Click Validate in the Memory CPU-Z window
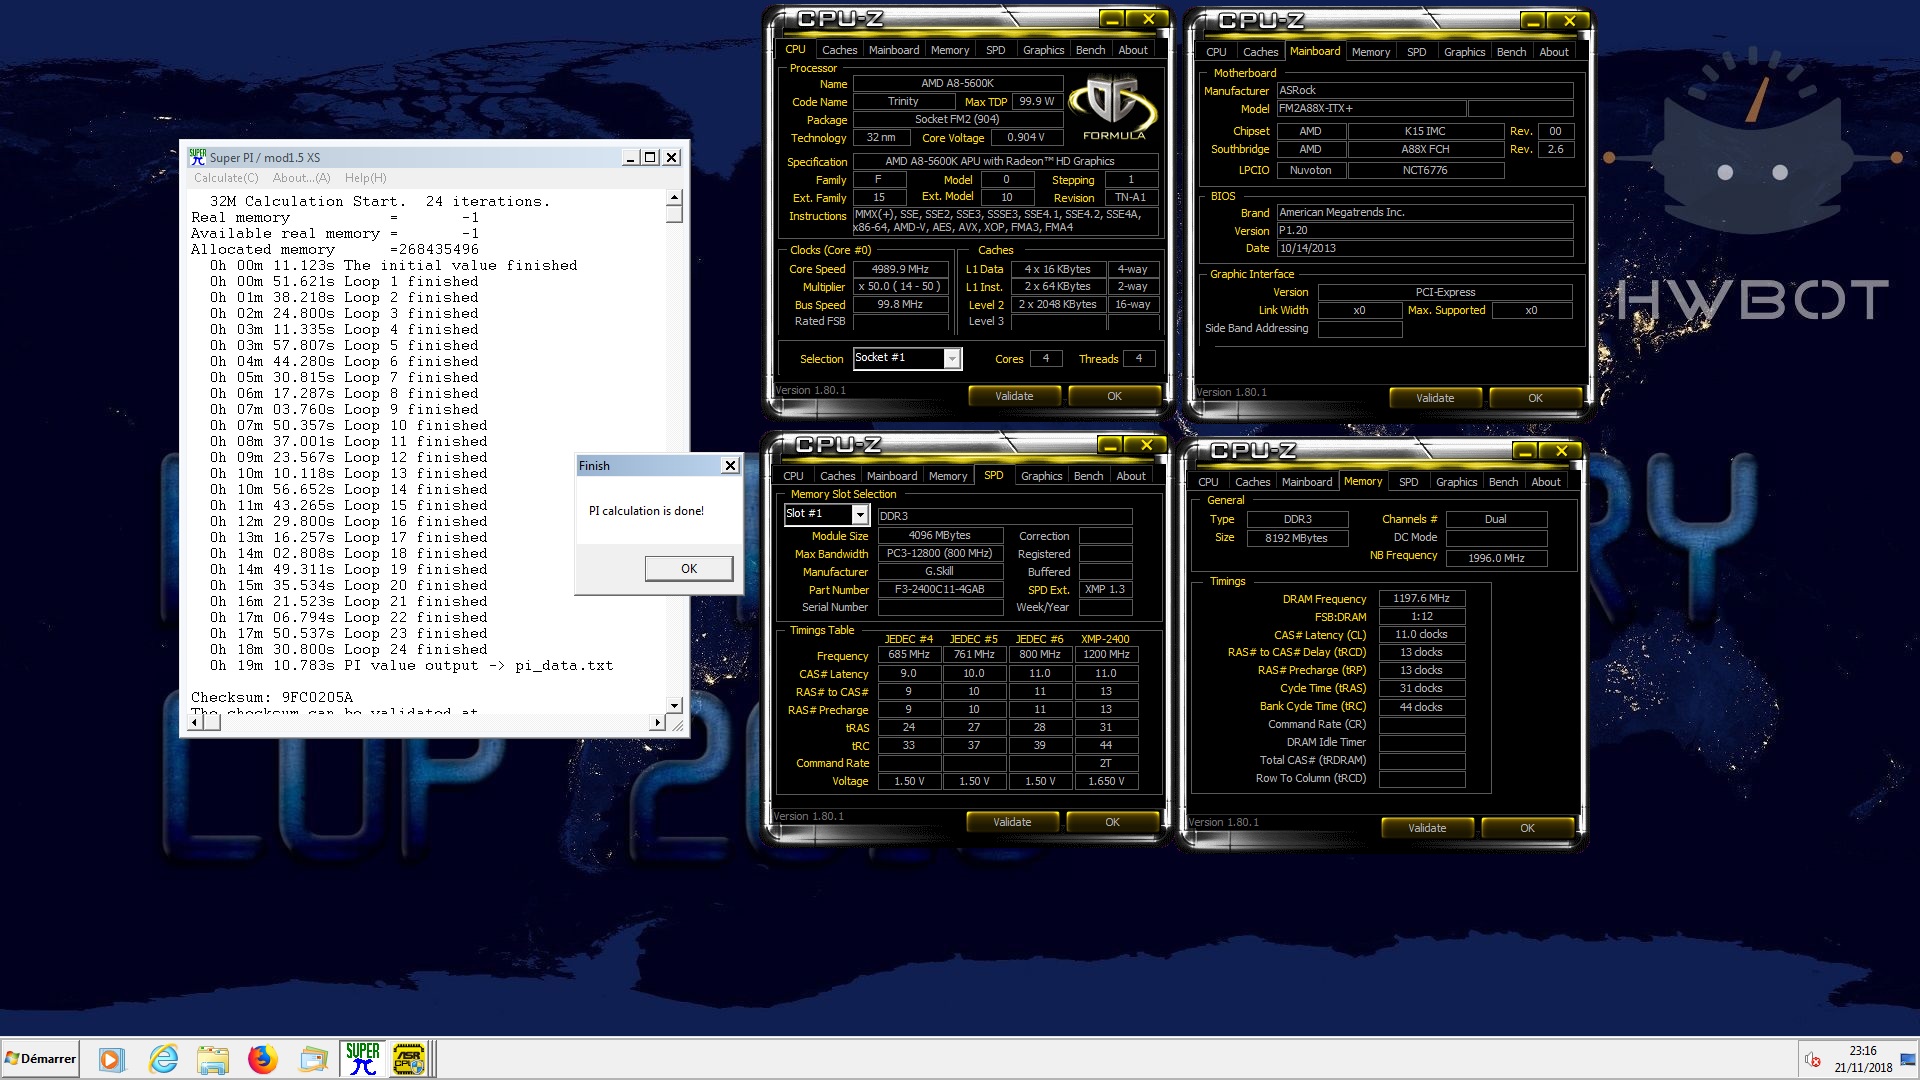This screenshot has width=1920, height=1080. 1427,828
